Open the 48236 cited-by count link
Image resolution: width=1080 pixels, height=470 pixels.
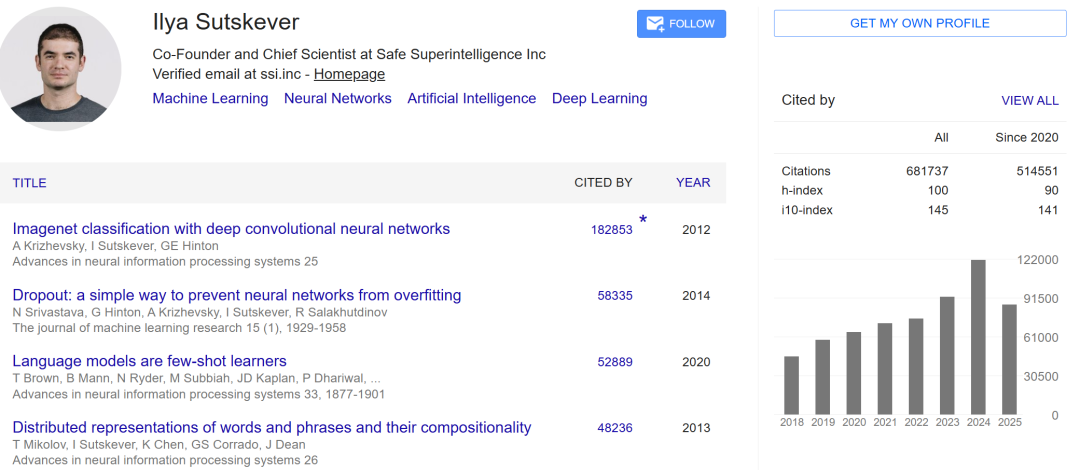[615, 428]
